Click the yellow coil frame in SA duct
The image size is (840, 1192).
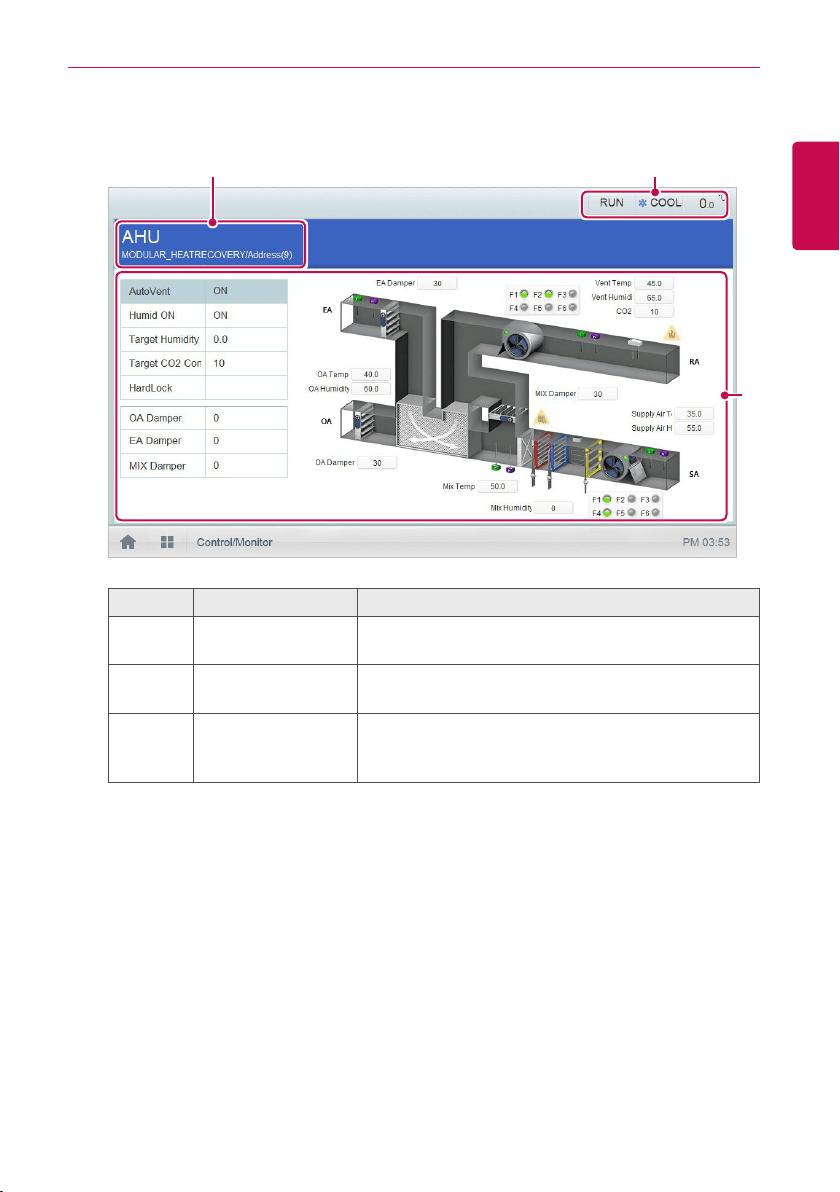pos(595,456)
